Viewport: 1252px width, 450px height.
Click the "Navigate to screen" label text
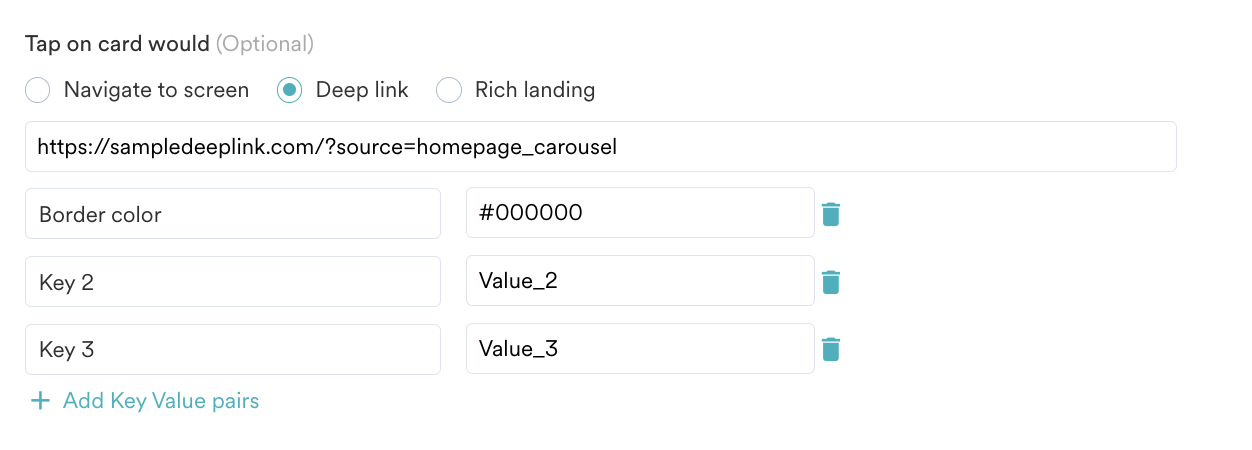coord(156,90)
